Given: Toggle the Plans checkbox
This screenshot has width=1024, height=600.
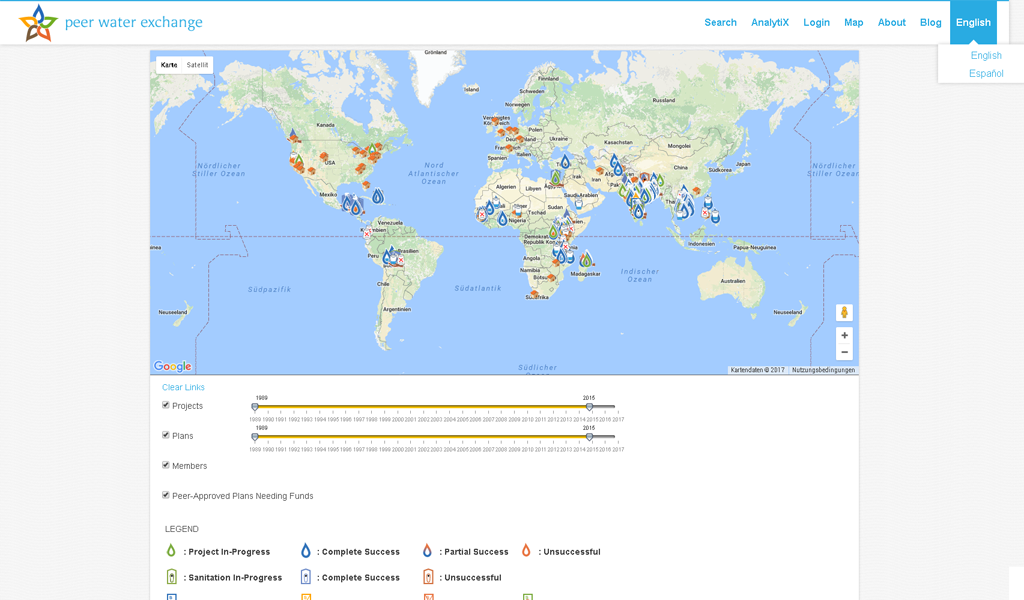Looking at the screenshot, I should click(x=166, y=435).
